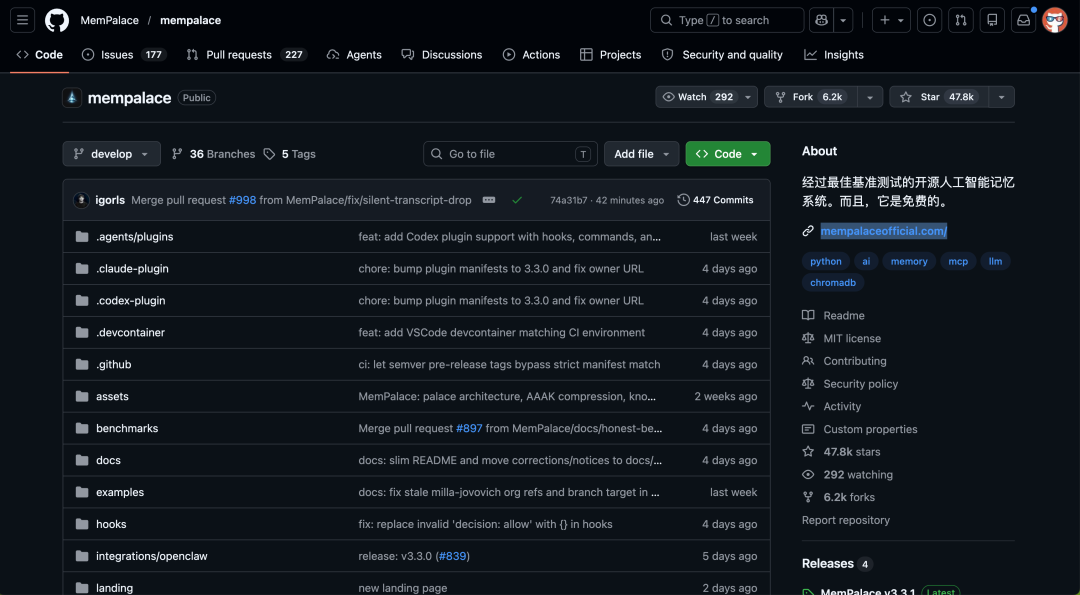Open the Issues tab
The width and height of the screenshot is (1080, 595).
124,54
